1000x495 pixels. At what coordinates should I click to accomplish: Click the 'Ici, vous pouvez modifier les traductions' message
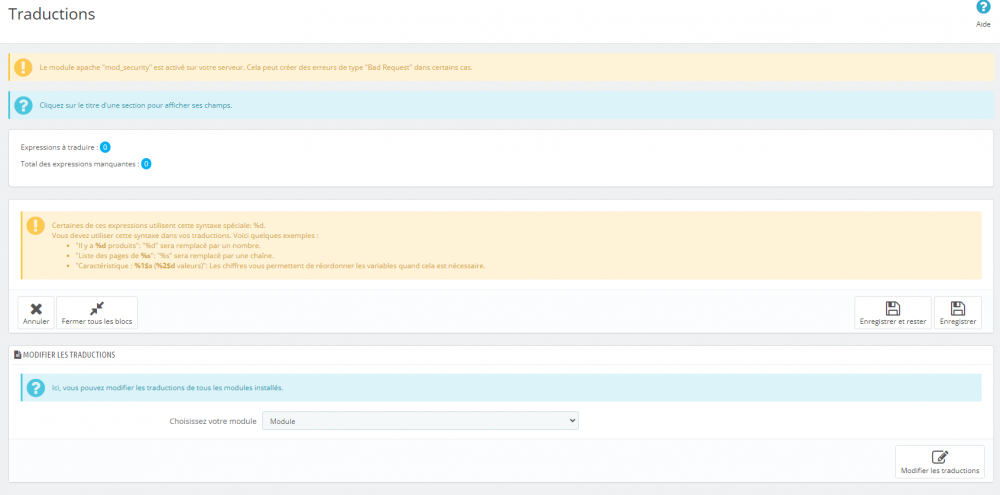(x=168, y=387)
